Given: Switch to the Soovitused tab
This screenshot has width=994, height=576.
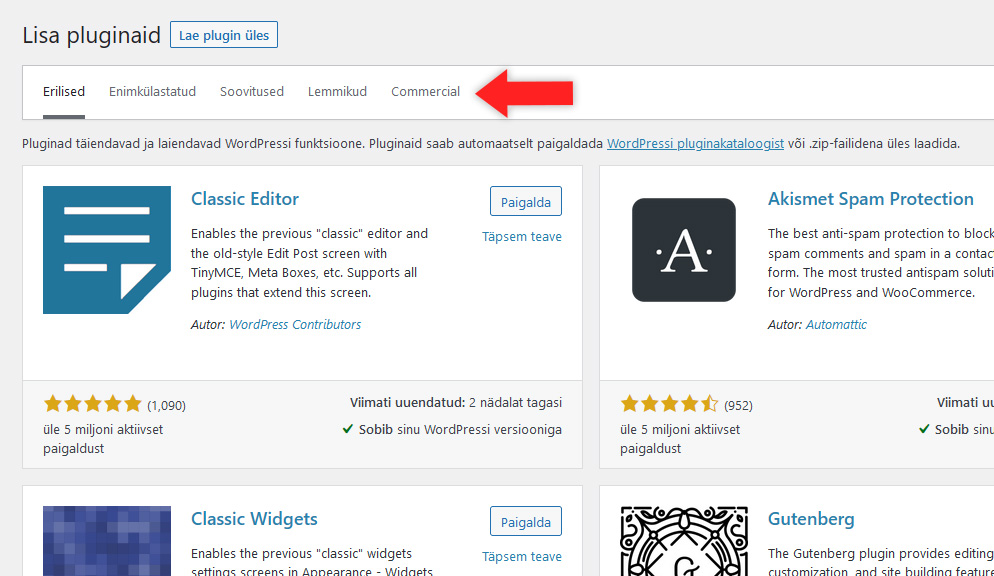Looking at the screenshot, I should coord(252,92).
